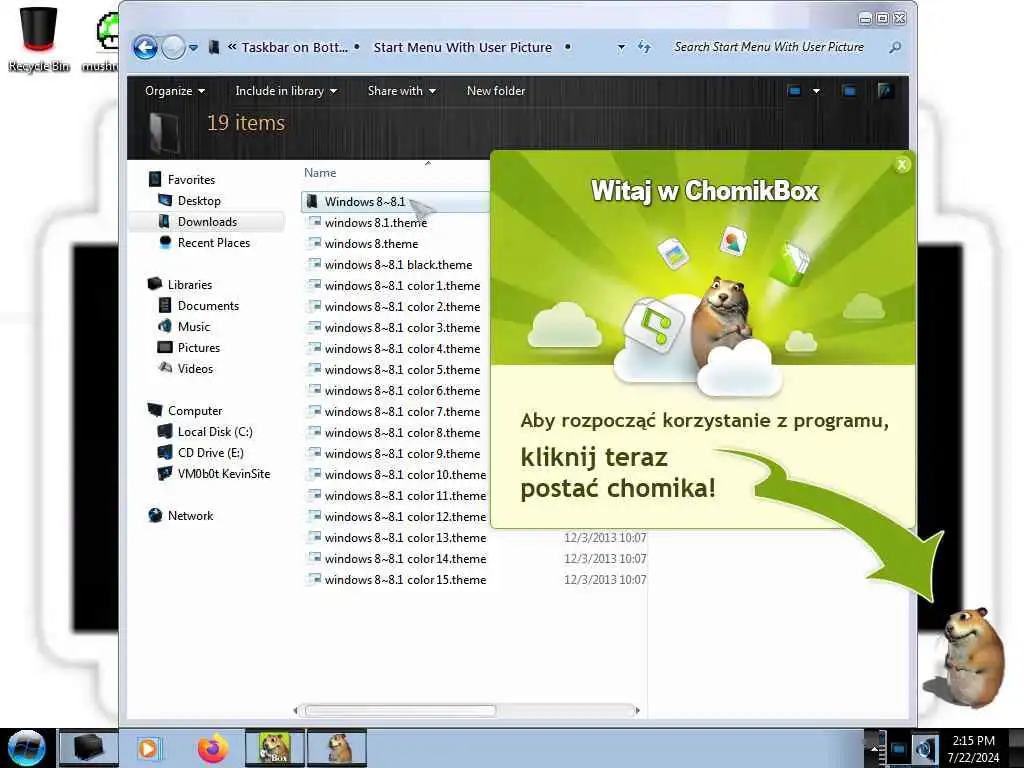Screen dimensions: 1024x768
Task: Open Videos library
Action: point(195,368)
